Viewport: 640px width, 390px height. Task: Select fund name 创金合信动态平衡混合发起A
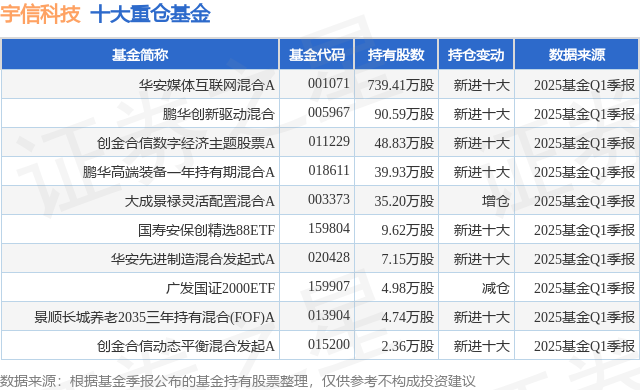pos(186,346)
